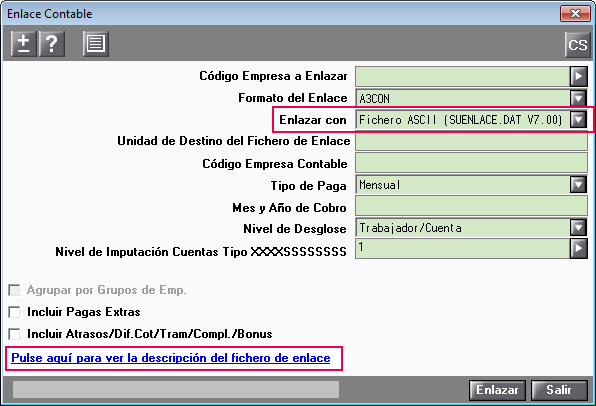Screen dimensions: 596x406
Task: Click the A3CON value in Formato field
Action: coord(374,99)
